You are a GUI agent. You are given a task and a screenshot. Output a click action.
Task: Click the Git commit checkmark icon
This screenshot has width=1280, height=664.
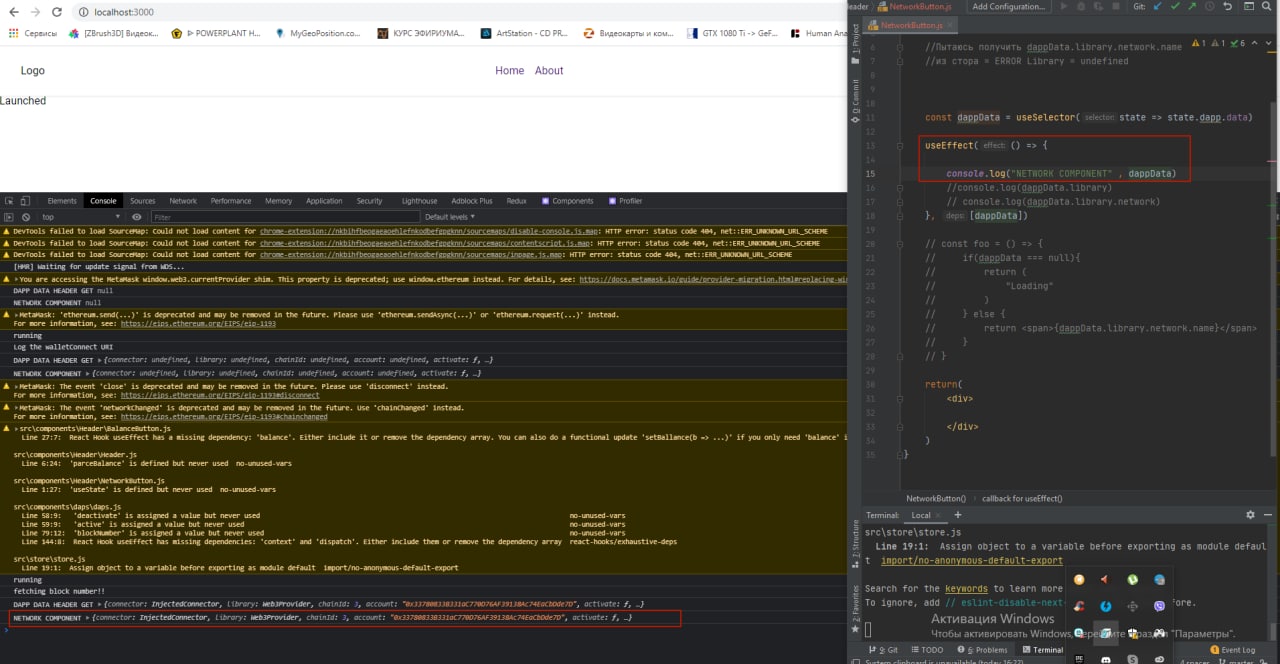click(1177, 6)
